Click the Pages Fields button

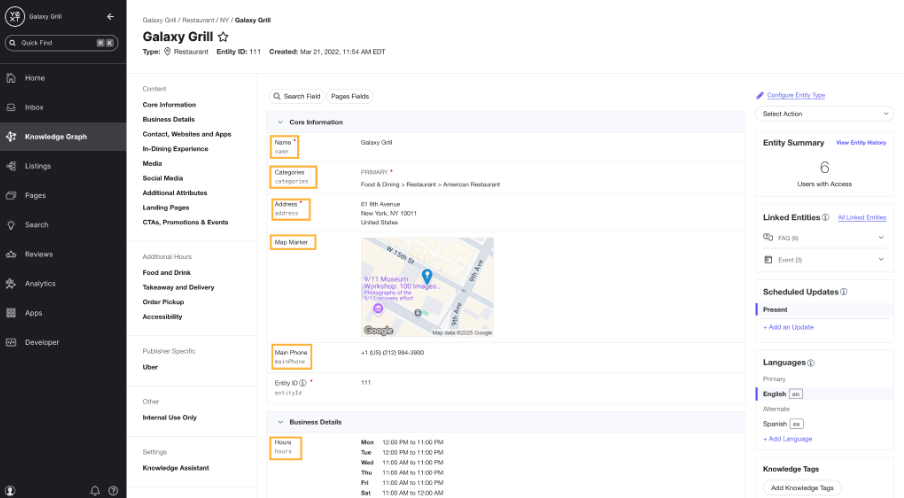pos(350,96)
